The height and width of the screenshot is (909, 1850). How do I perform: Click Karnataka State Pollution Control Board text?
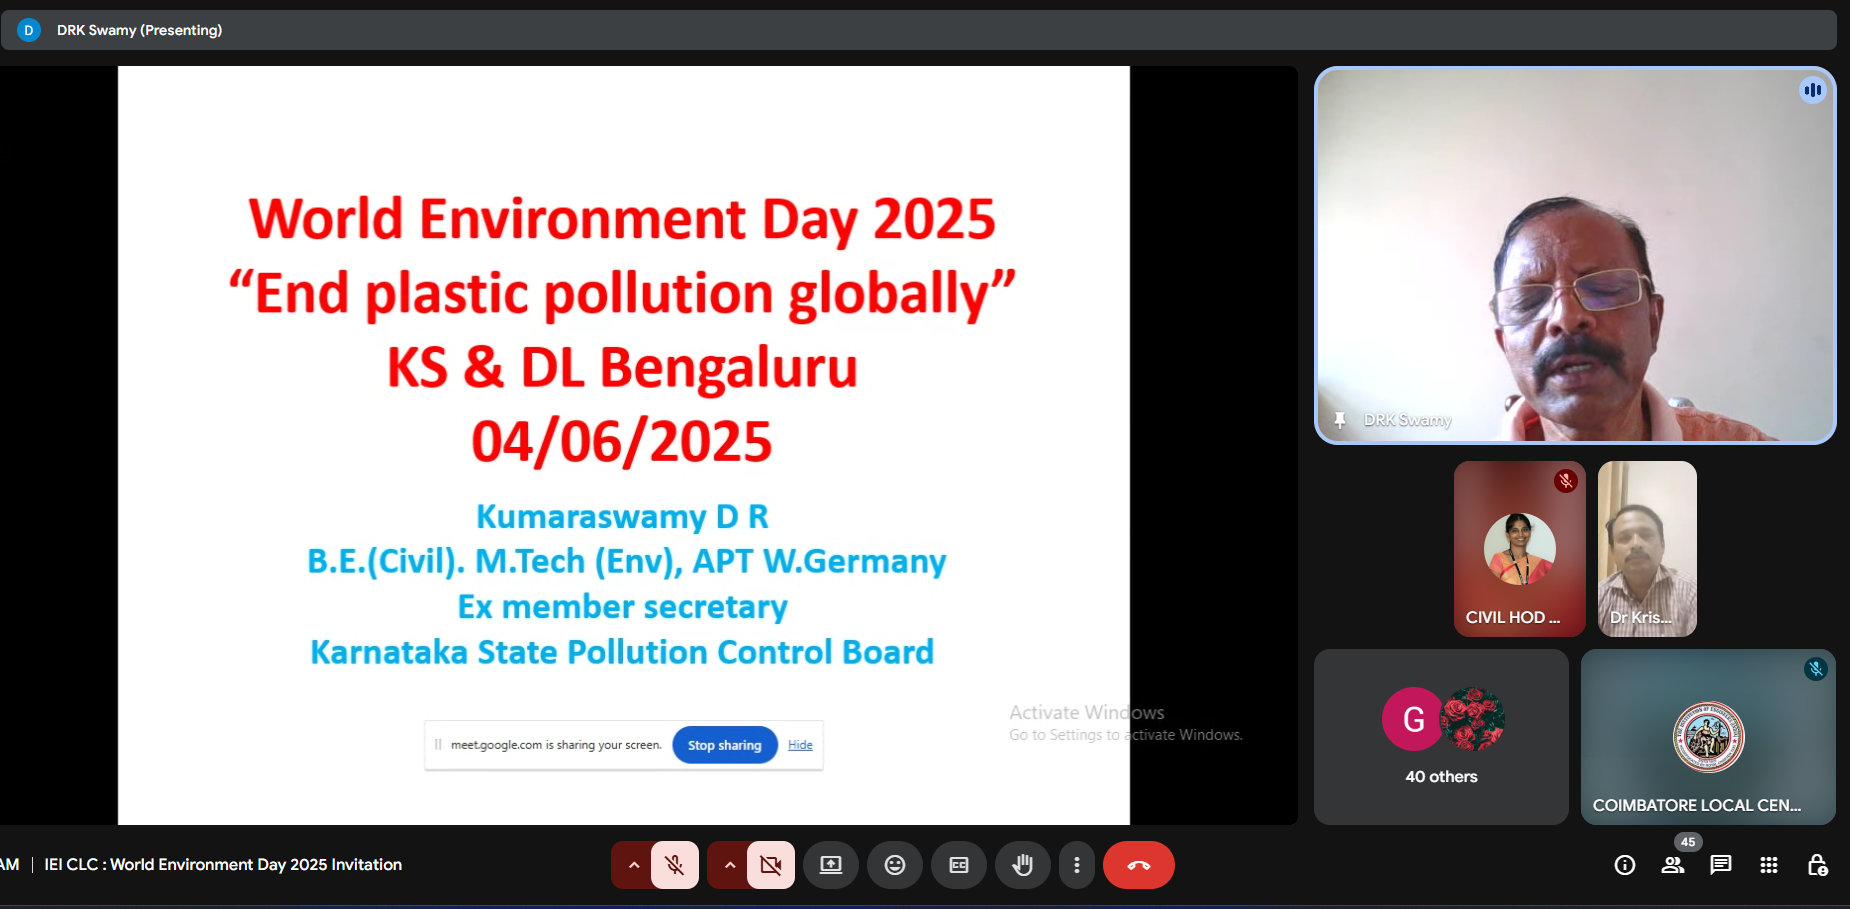pos(622,652)
